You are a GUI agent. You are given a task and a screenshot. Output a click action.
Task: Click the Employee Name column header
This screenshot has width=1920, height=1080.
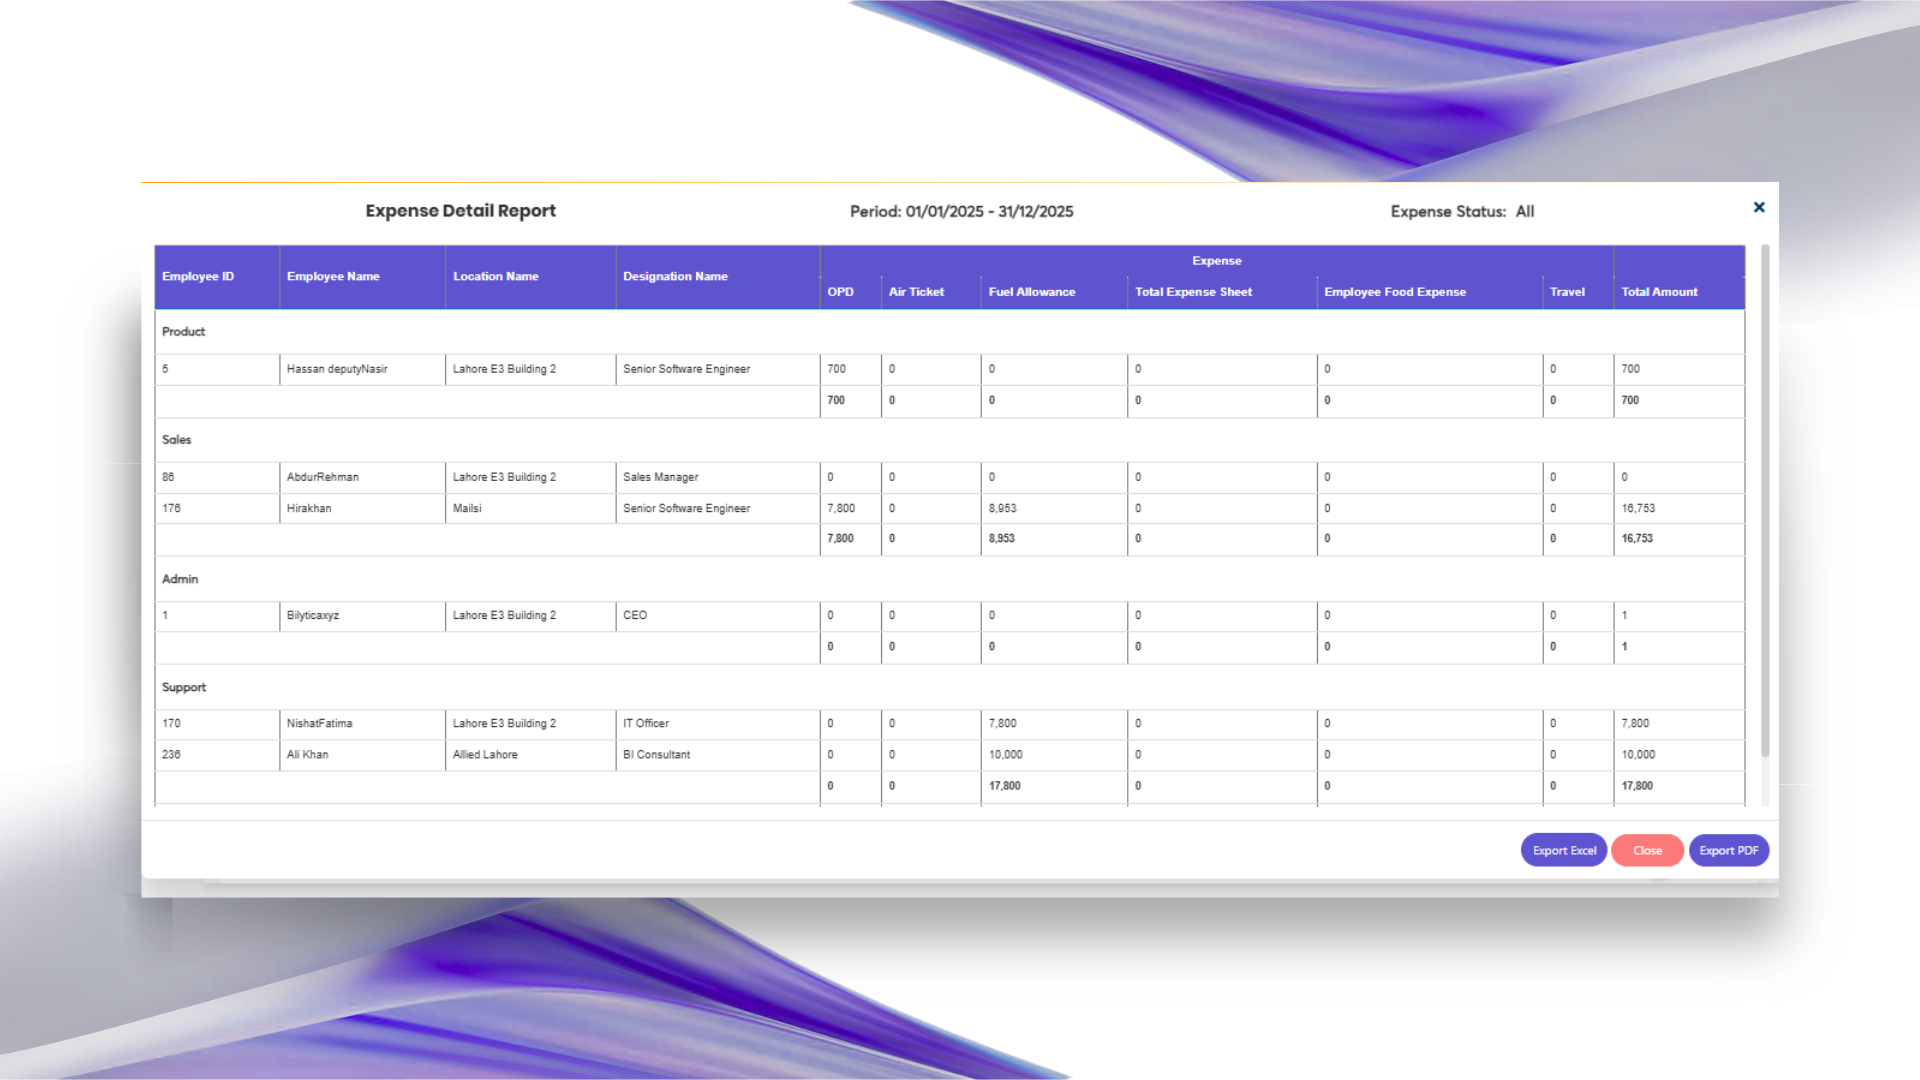[333, 276]
